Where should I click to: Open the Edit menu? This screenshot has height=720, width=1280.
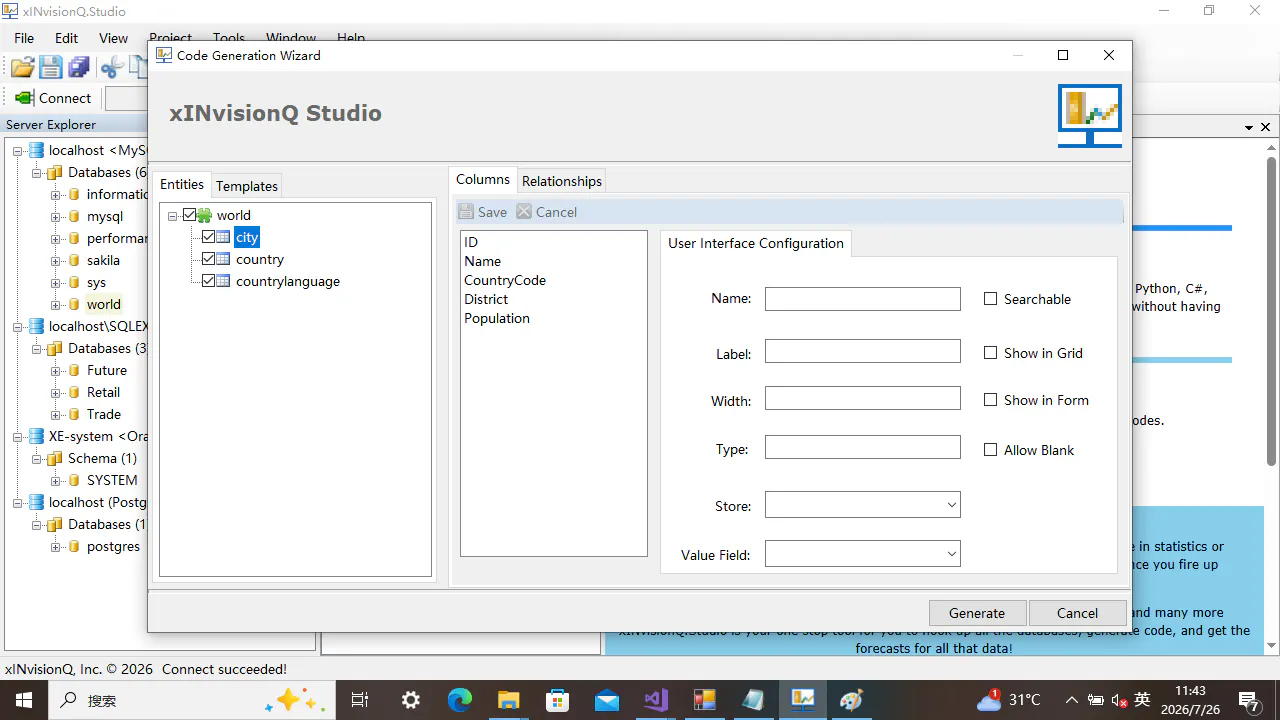(x=66, y=38)
